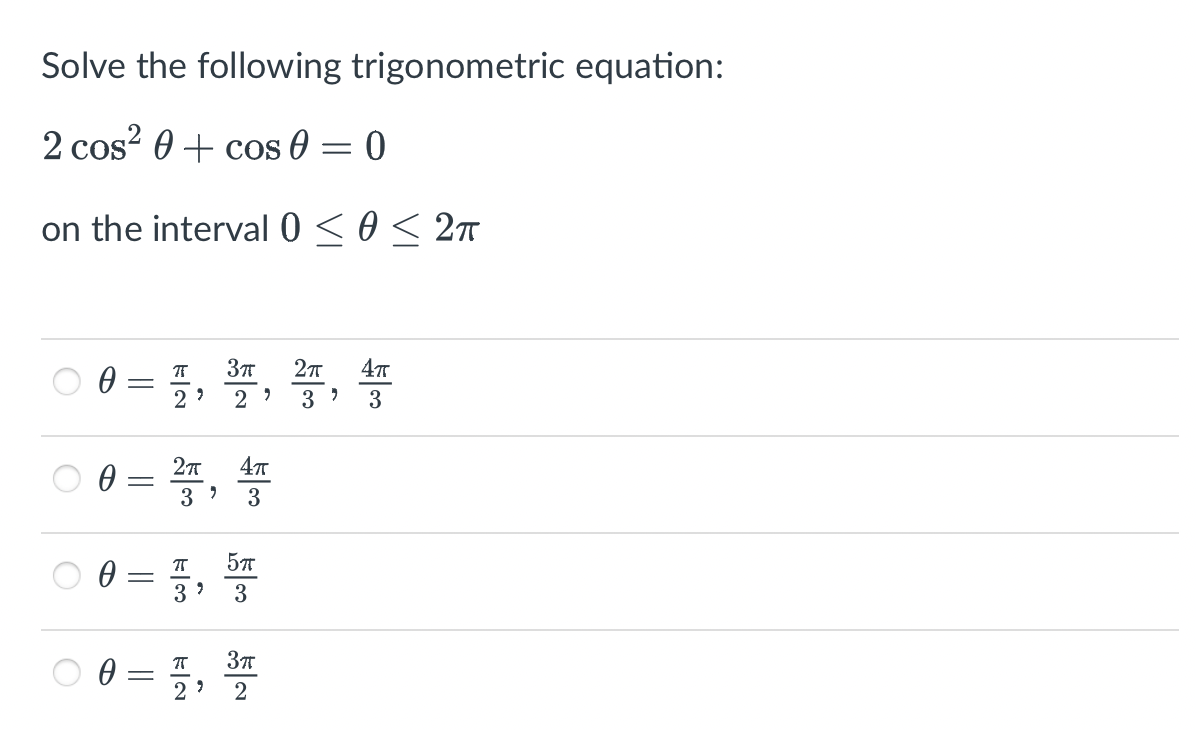This screenshot has height=730, width=1196.
Task: Click the radio circle beside the top option
Action: tap(66, 382)
